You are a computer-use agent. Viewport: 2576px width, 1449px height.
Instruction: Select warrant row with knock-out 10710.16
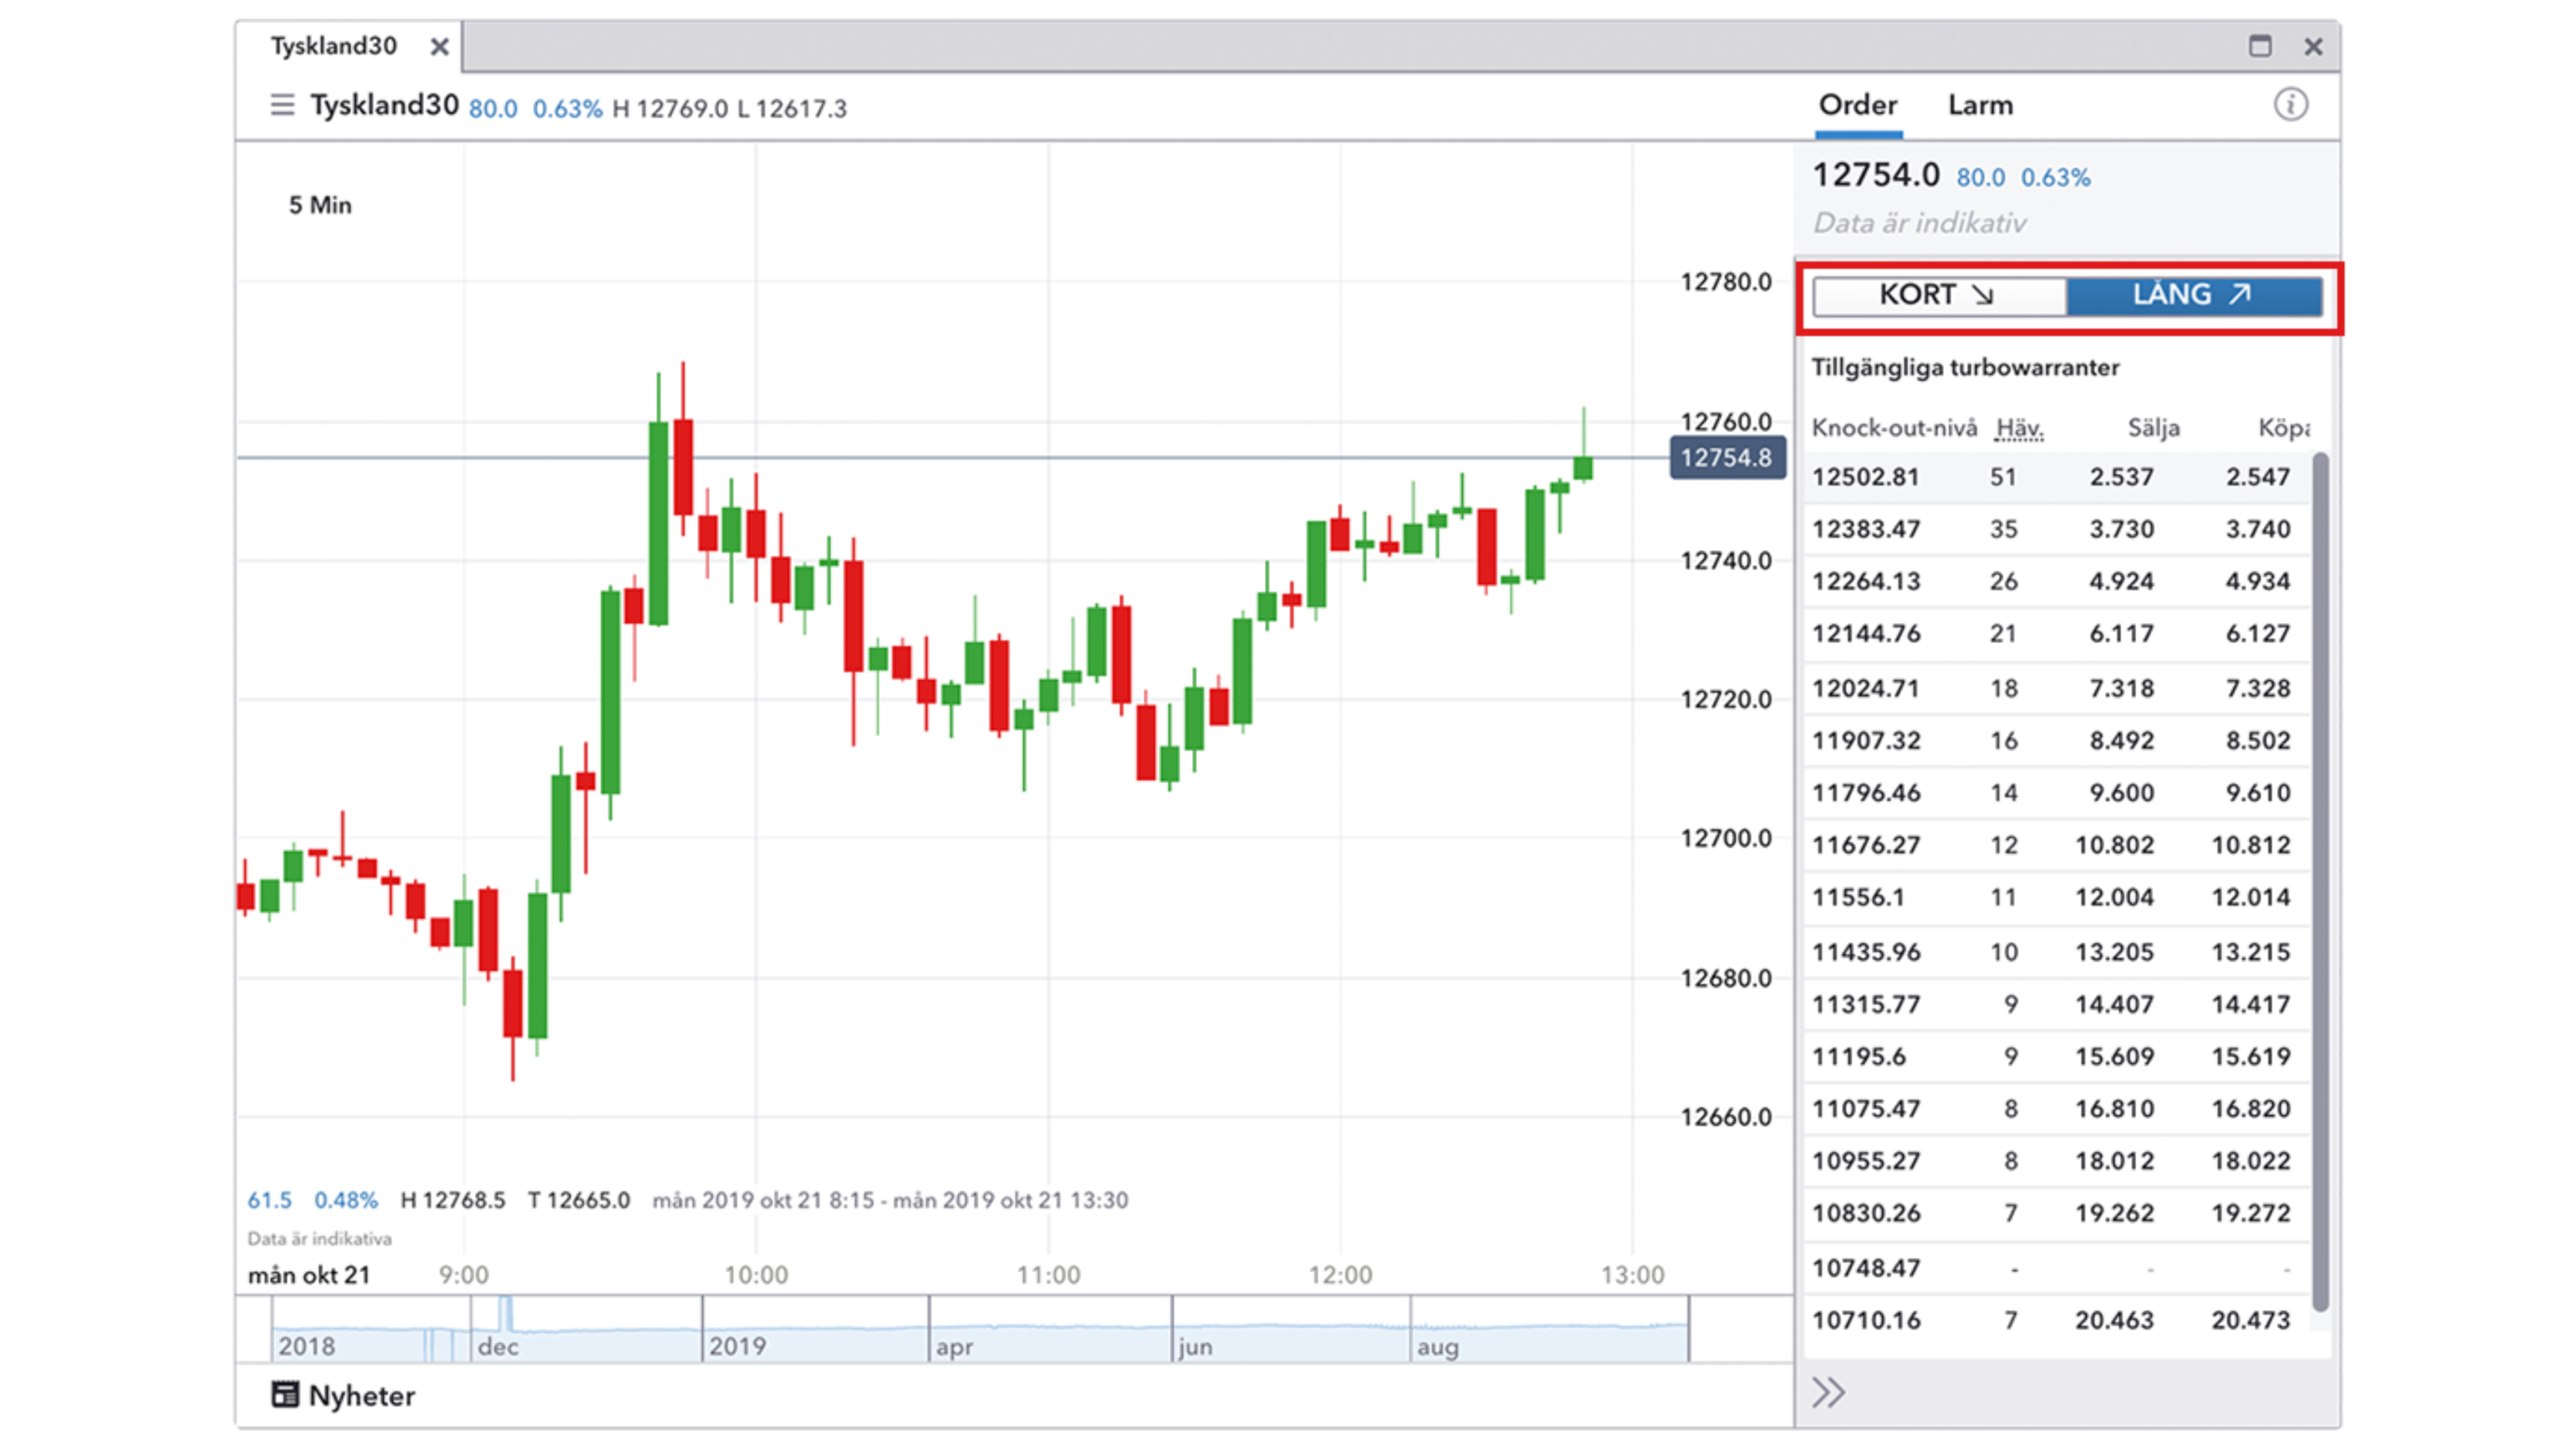click(1866, 1320)
